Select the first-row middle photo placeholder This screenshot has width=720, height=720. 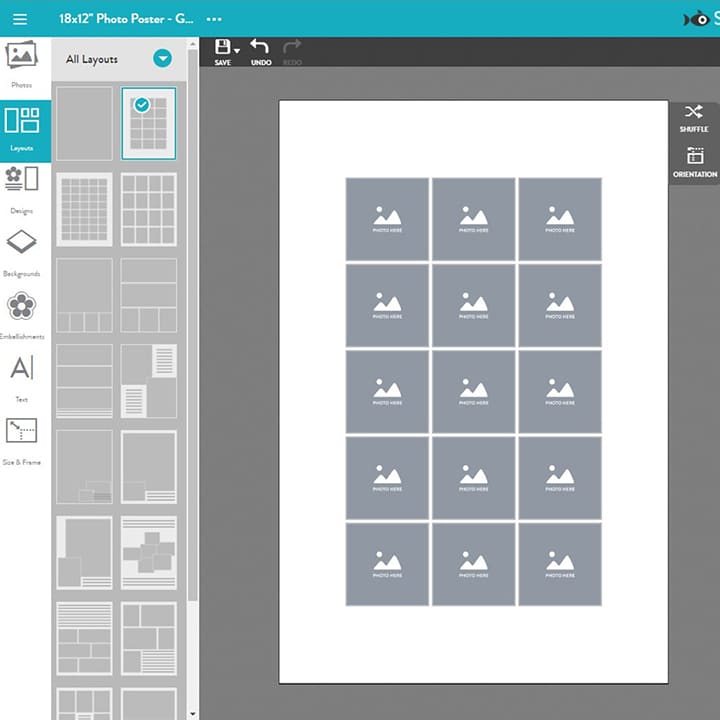click(473, 219)
